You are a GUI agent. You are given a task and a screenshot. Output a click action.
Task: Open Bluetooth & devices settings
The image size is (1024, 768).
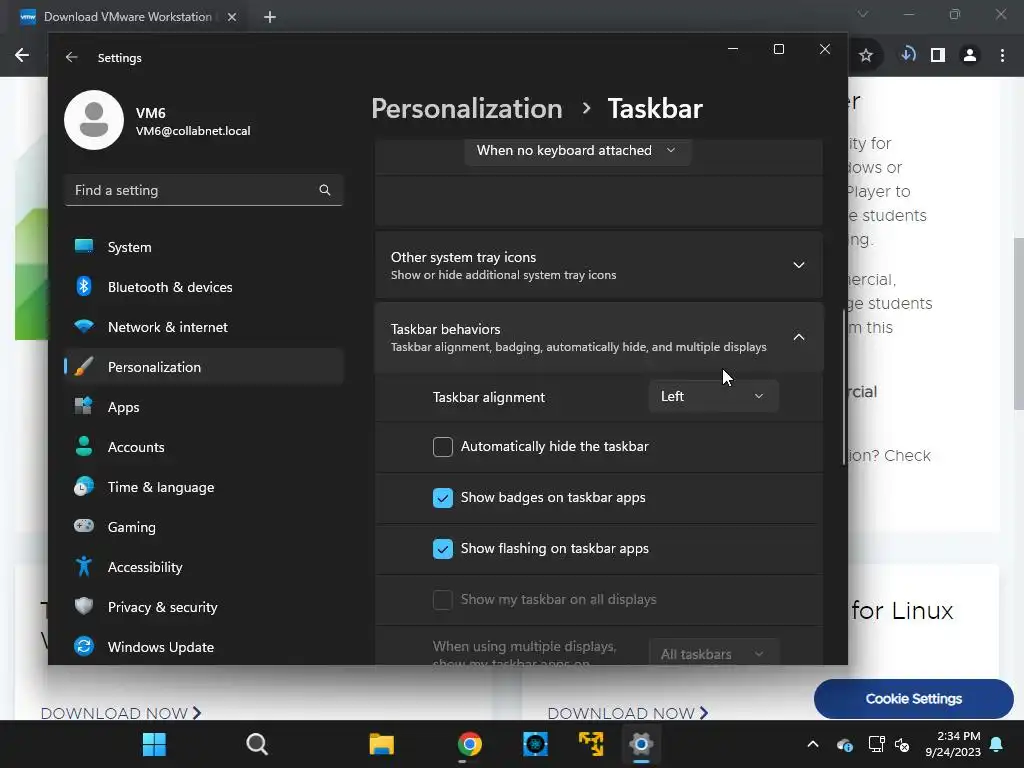coord(204,287)
